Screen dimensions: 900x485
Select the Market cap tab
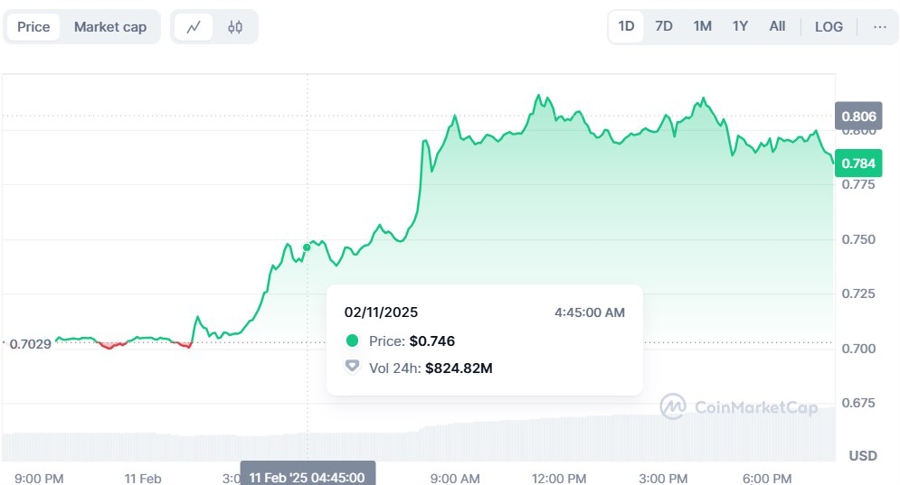tap(110, 27)
